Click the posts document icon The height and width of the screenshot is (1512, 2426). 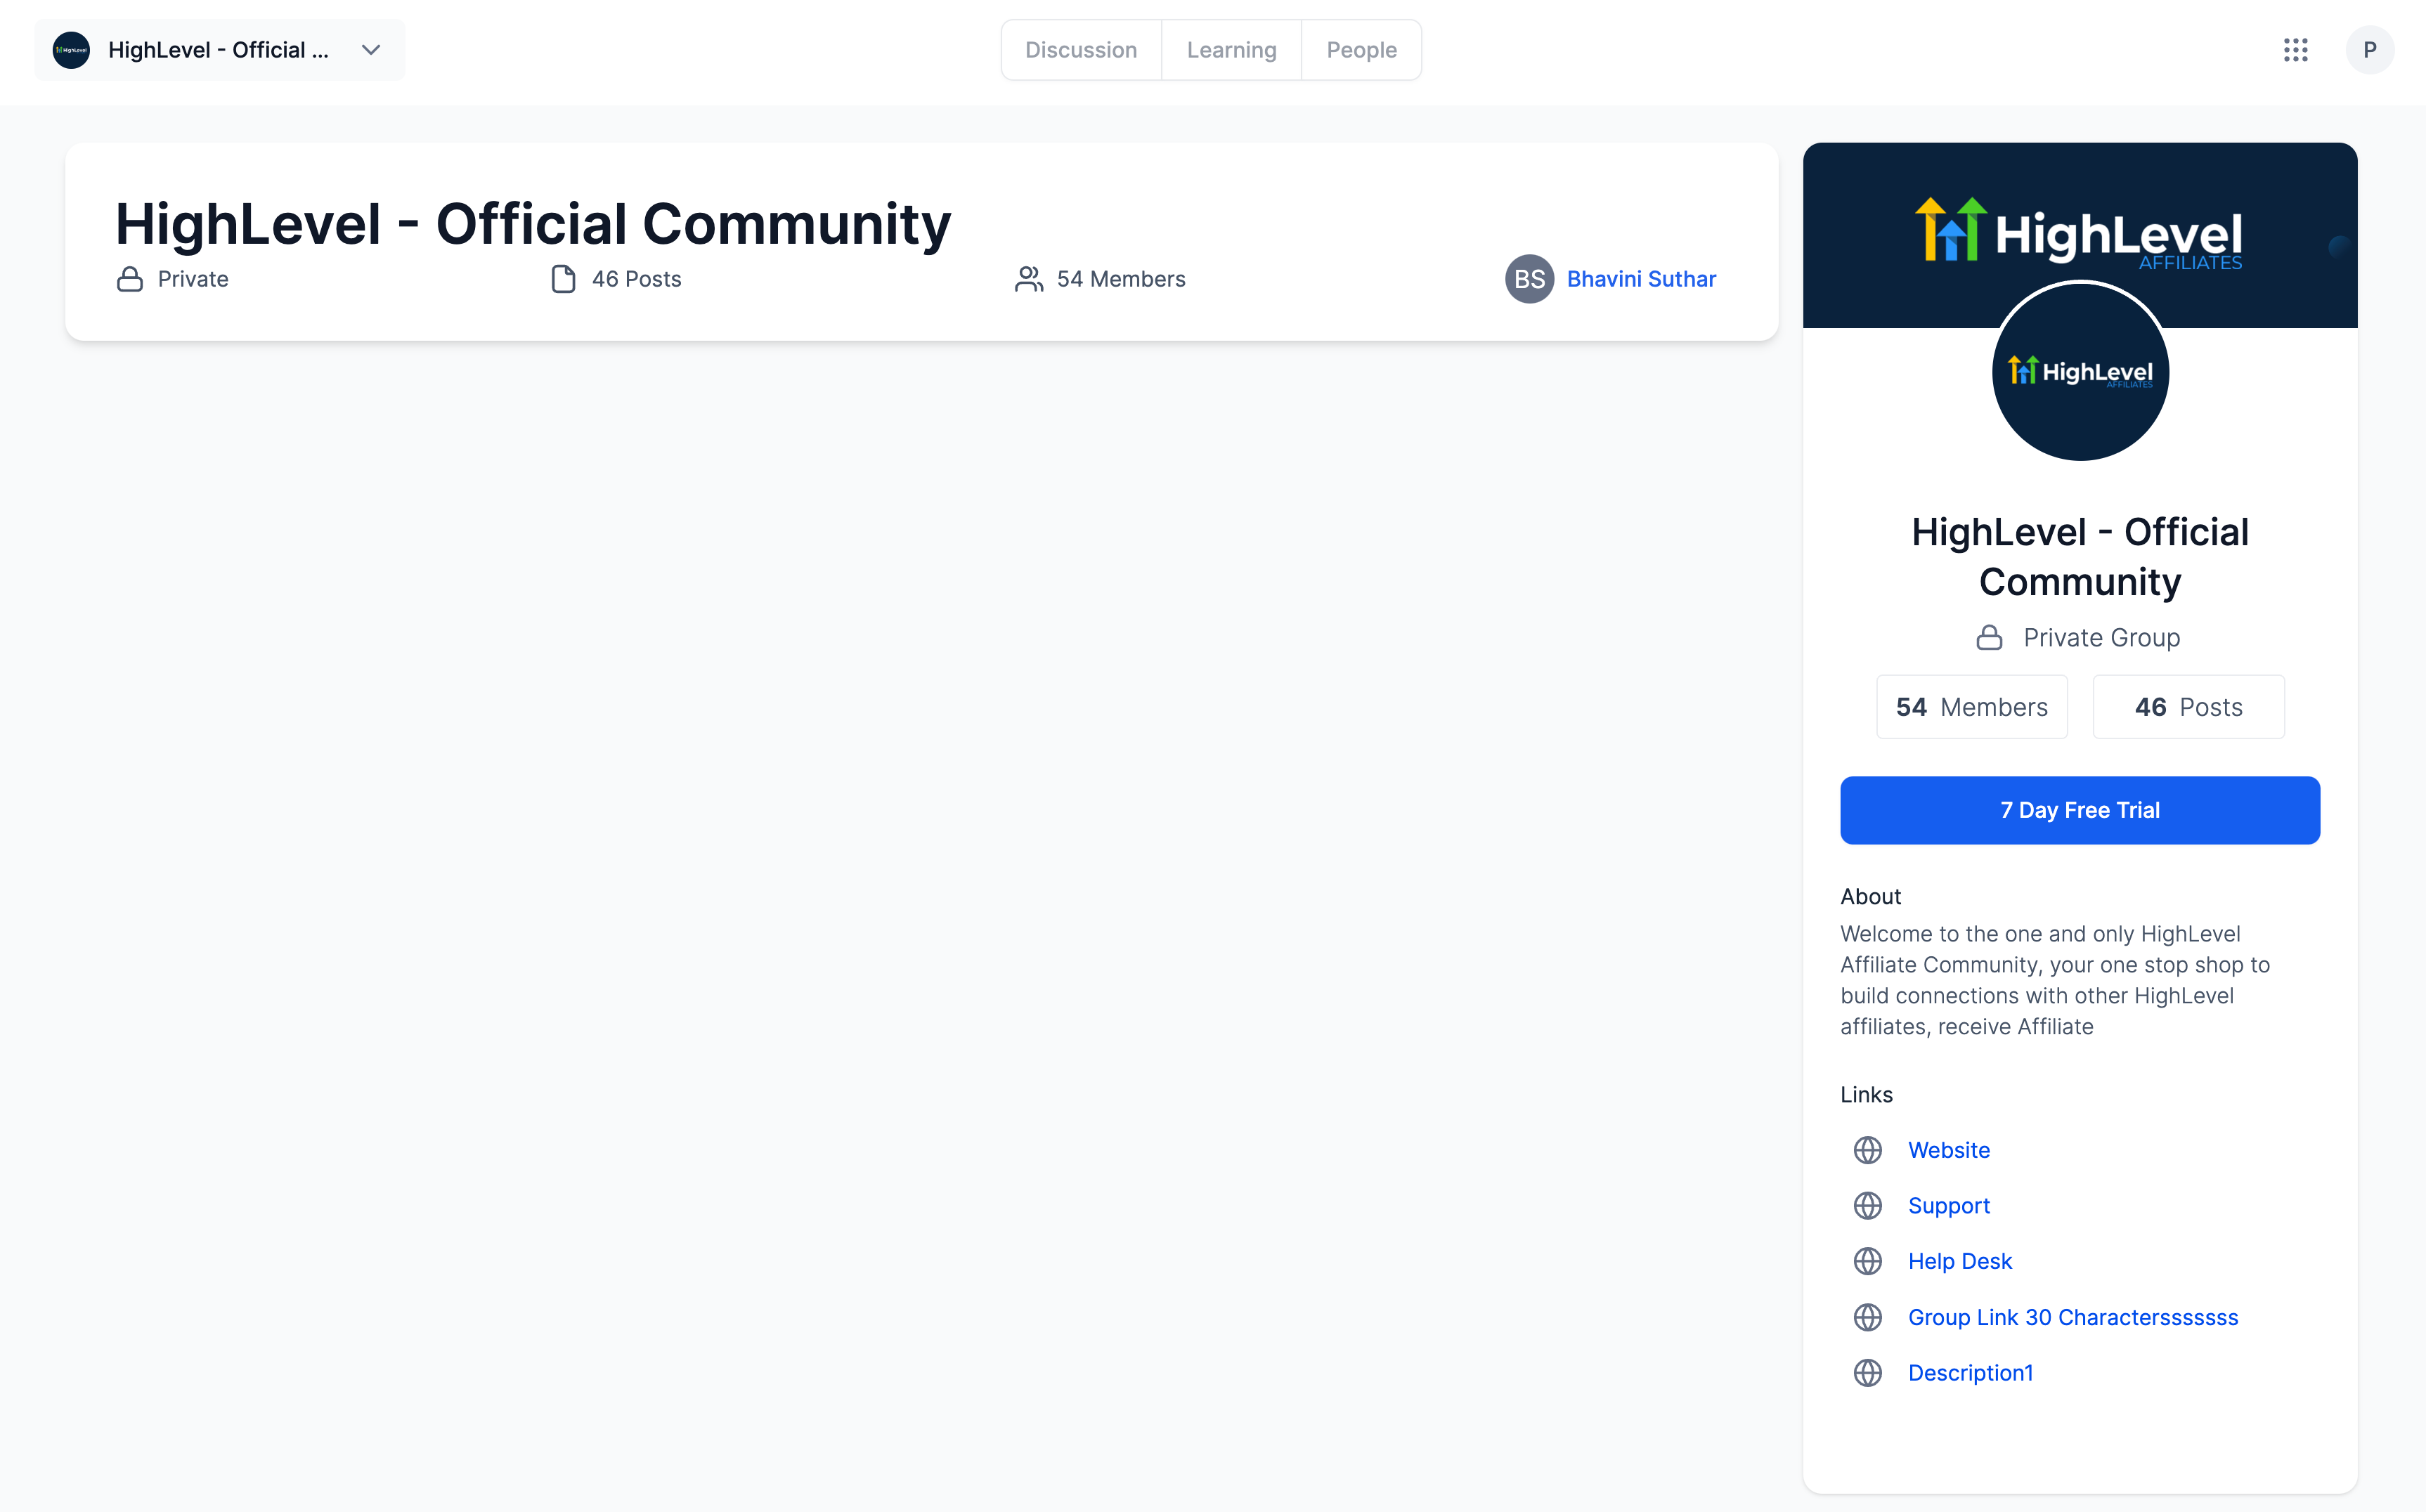tap(563, 279)
